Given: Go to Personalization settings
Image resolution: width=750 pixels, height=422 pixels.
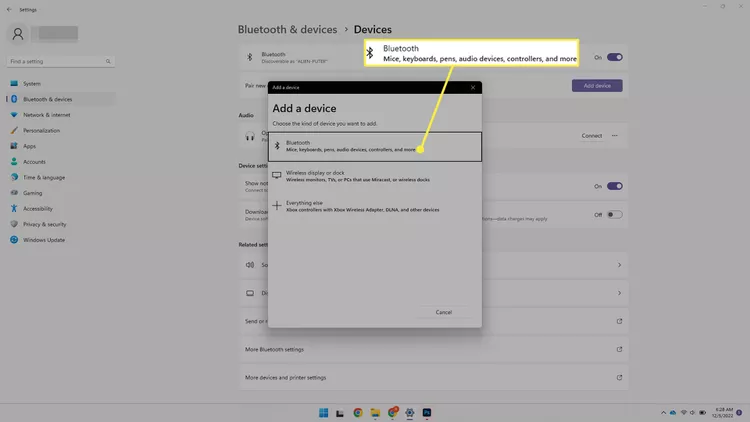Looking at the screenshot, I should tap(60, 130).
